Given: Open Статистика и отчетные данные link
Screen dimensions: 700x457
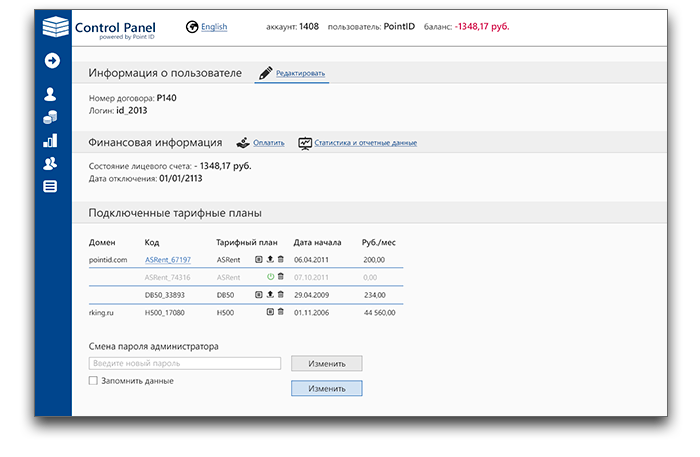Looking at the screenshot, I should (x=365, y=143).
